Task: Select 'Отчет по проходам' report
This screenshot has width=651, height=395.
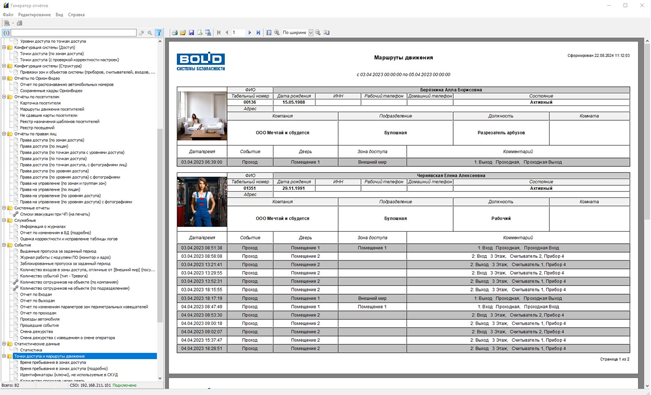Action: click(x=38, y=313)
